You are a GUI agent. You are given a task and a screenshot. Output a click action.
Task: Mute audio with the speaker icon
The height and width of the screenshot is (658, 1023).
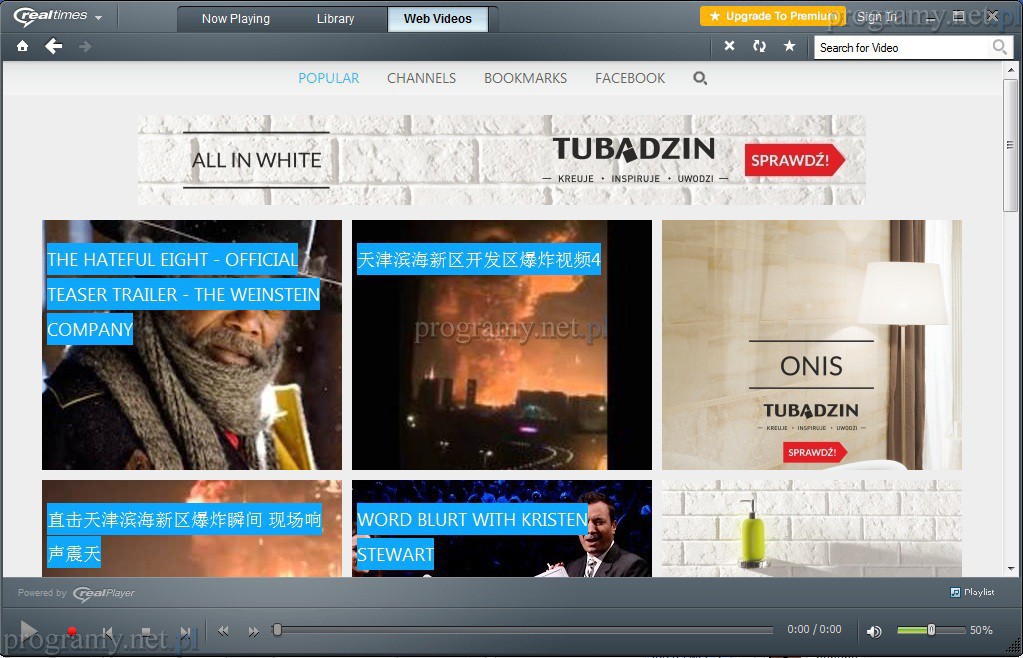(874, 631)
